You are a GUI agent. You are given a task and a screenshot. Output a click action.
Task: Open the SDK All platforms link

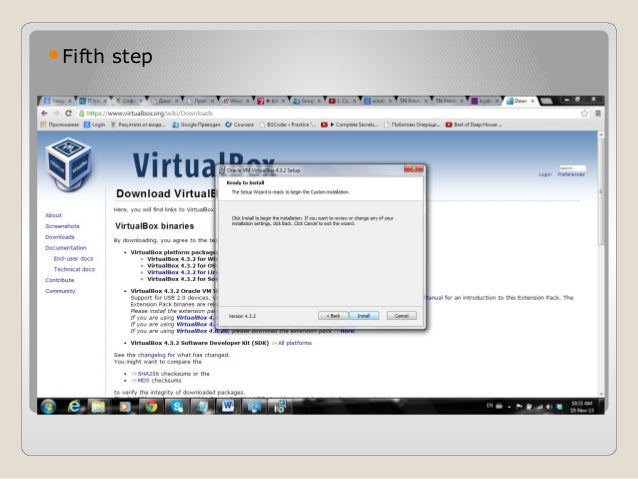tap(295, 343)
